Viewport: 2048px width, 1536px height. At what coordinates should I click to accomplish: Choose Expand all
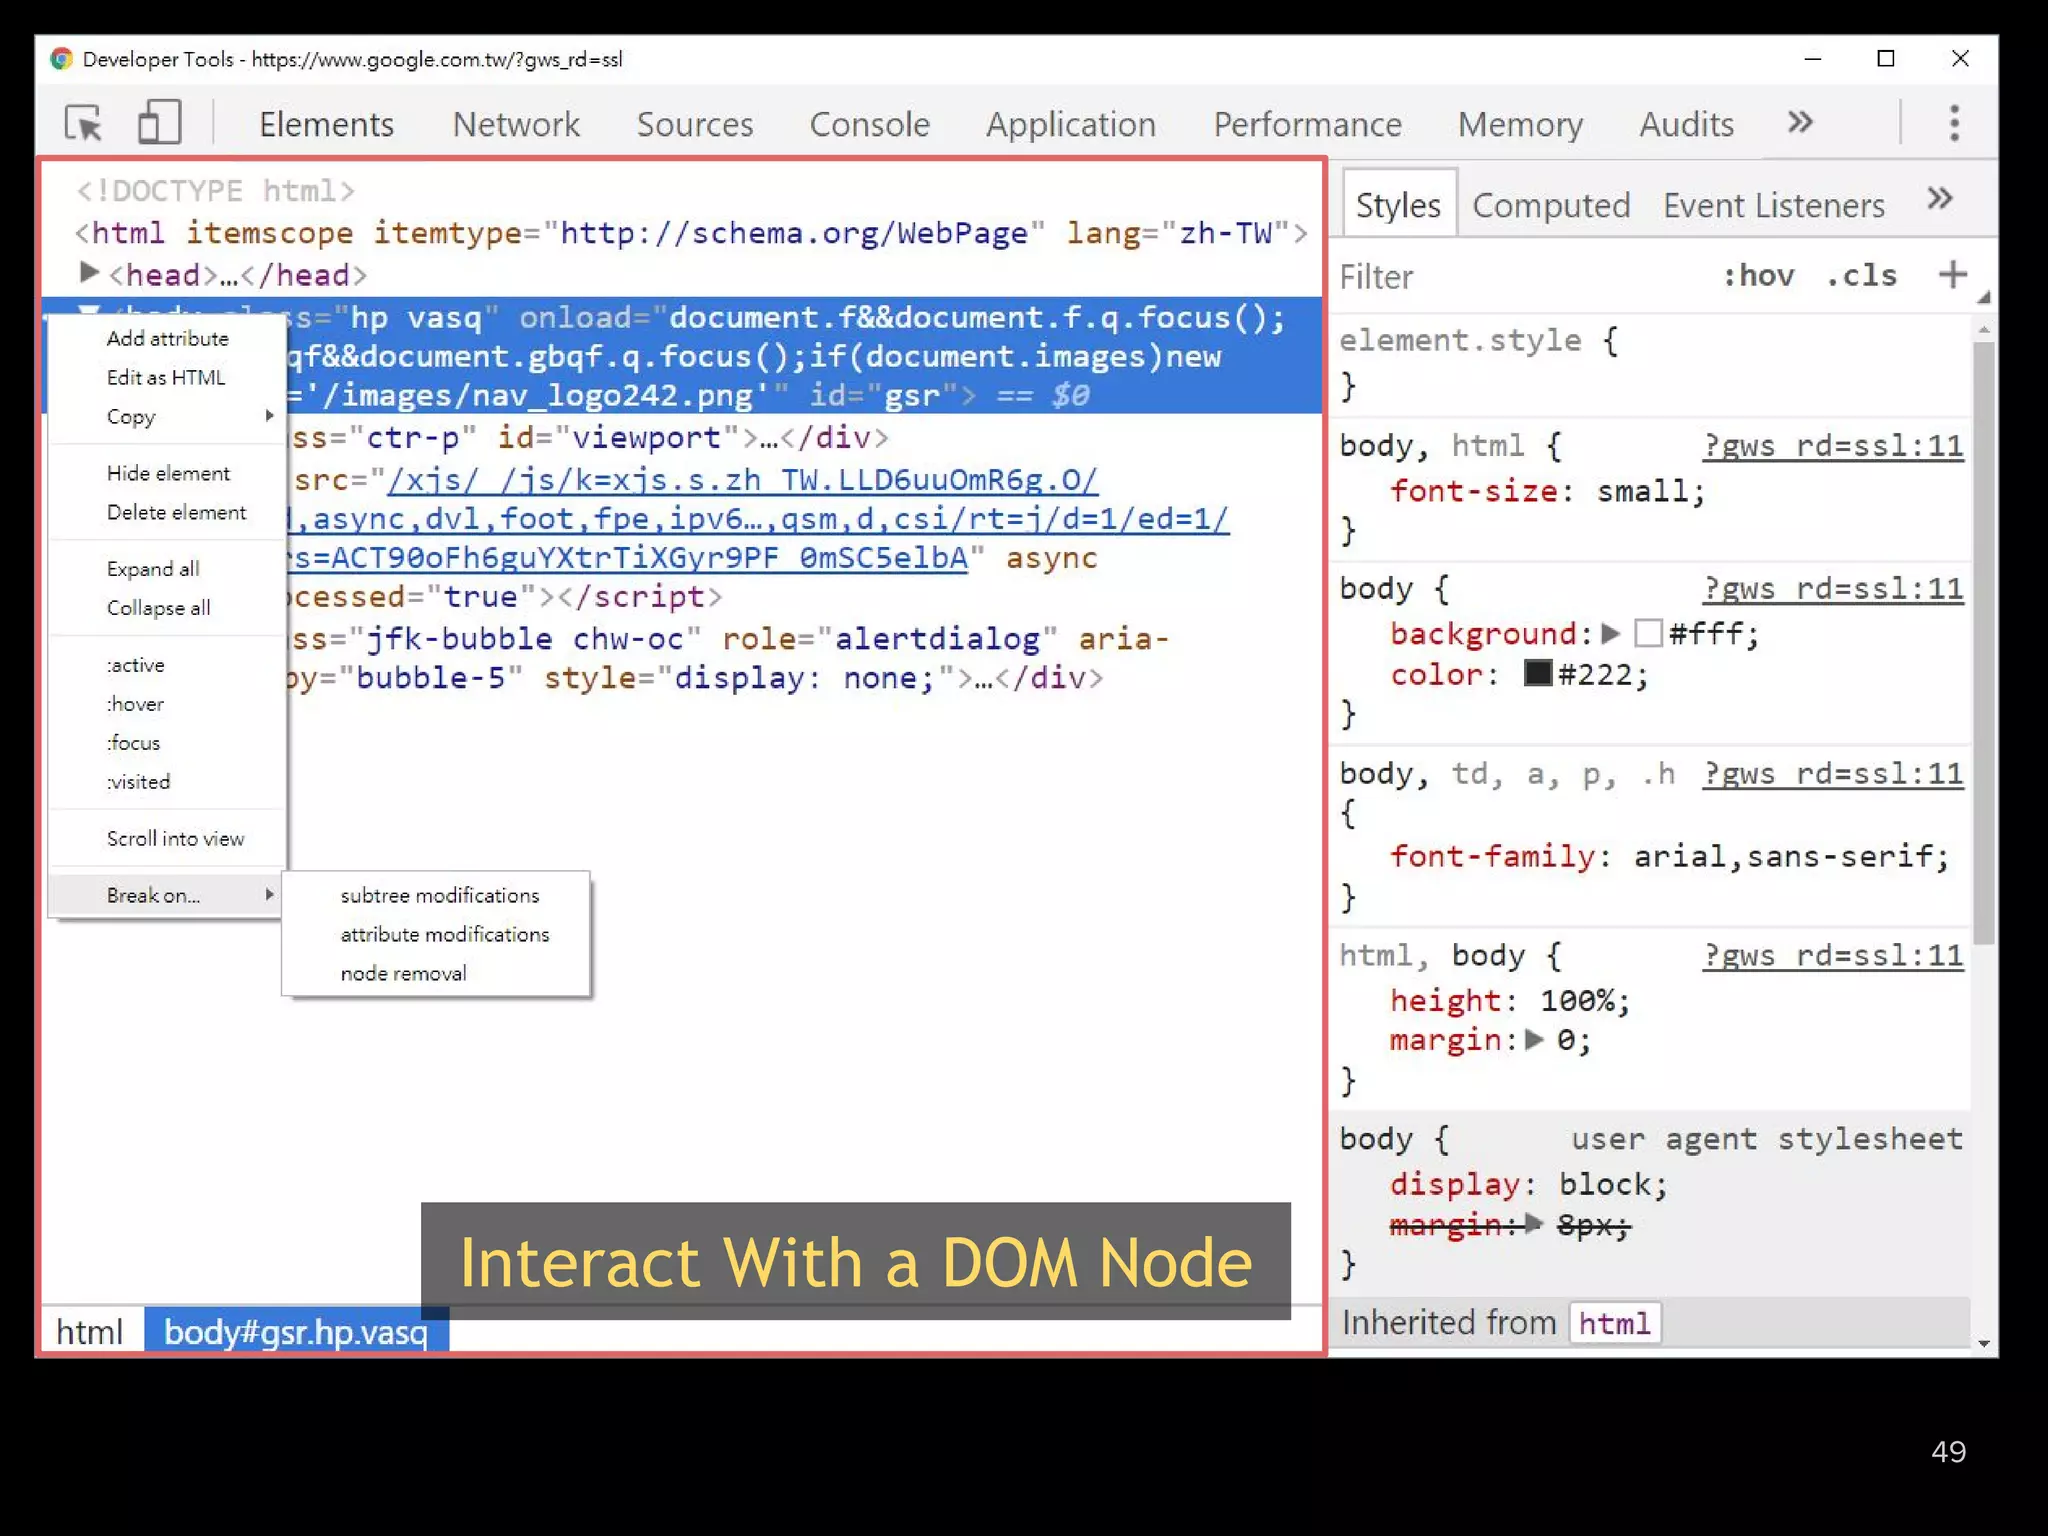coord(167,568)
